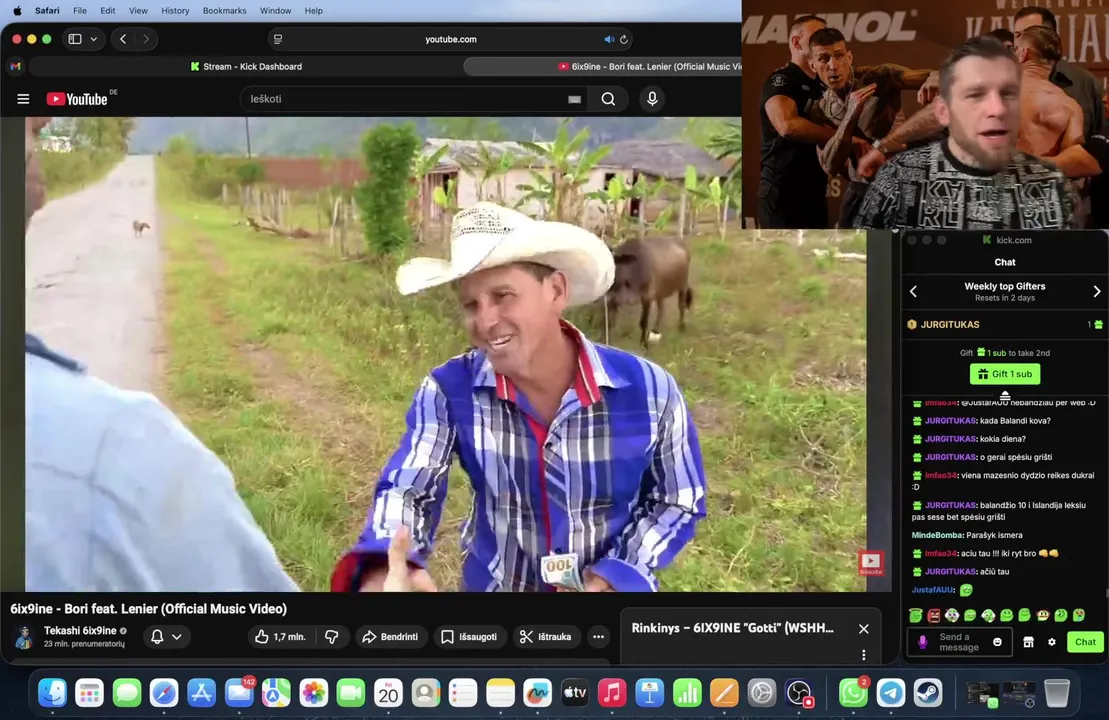The image size is (1109, 720).
Task: Like the video showing 1,7 mln.
Action: click(280, 637)
